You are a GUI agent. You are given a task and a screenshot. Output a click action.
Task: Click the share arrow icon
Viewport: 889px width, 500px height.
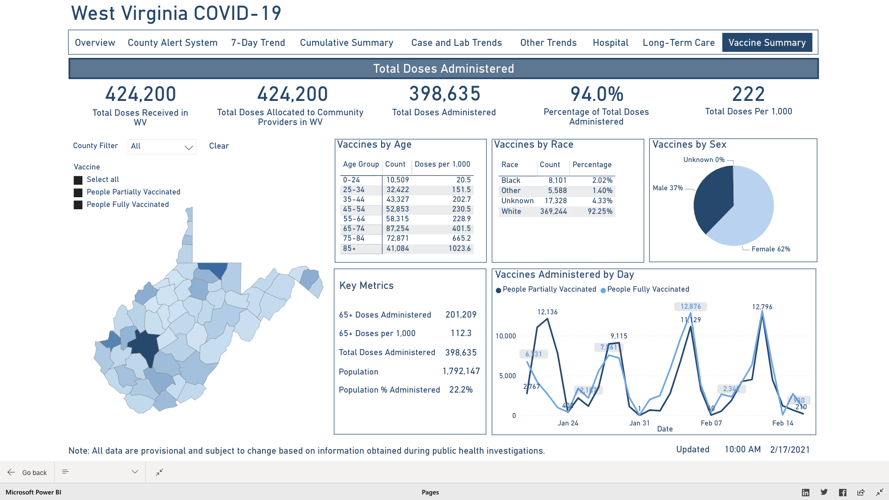click(x=861, y=492)
